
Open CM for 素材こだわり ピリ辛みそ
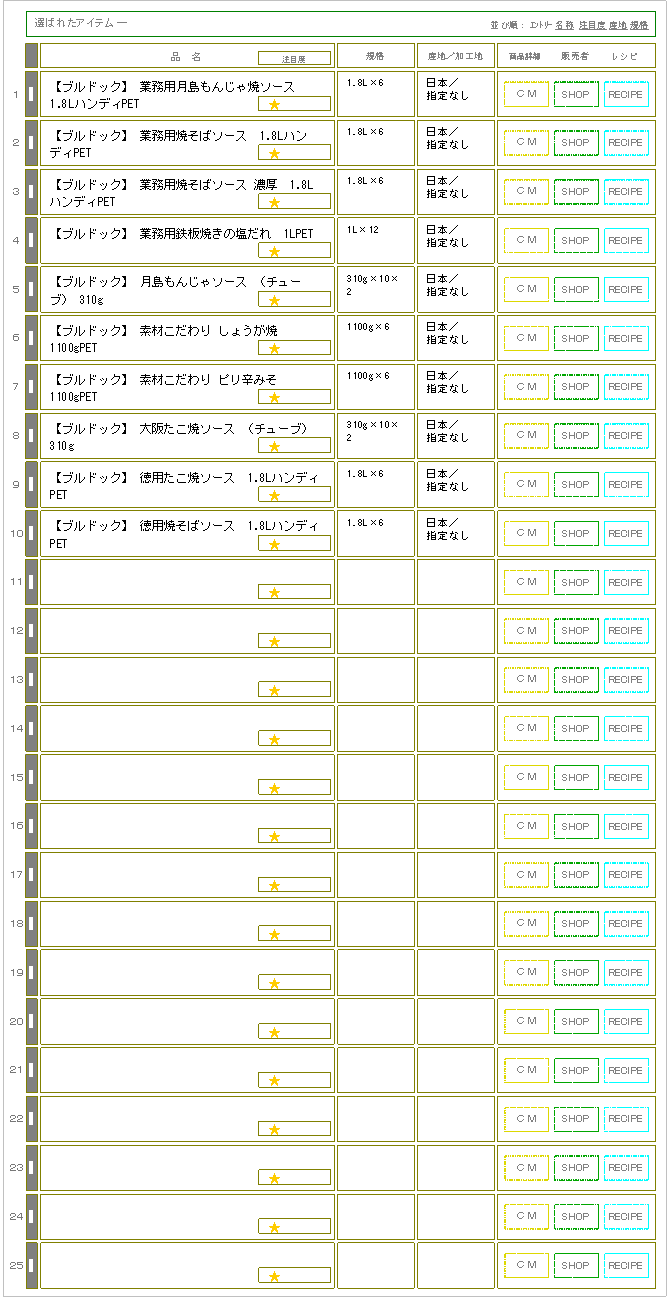[526, 387]
